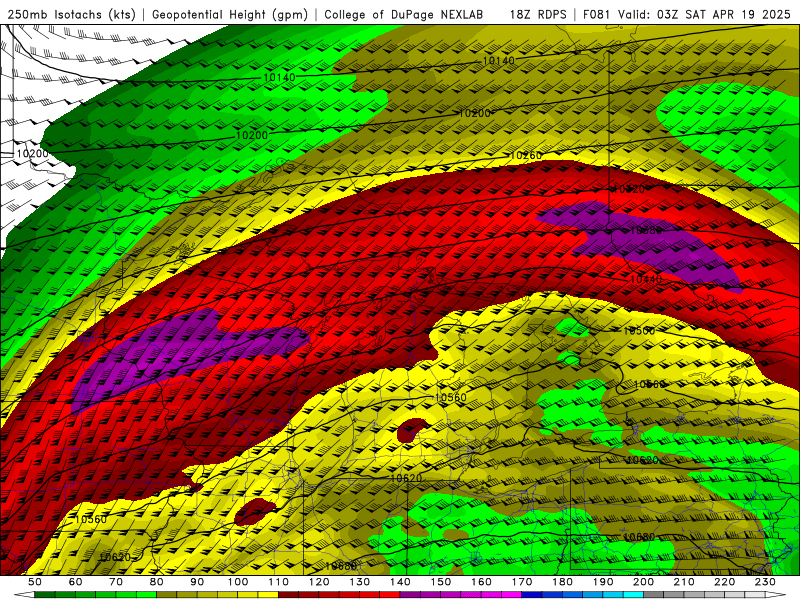Click the 90 value on color scale
Screen dimensions: 800x600
pos(197,582)
